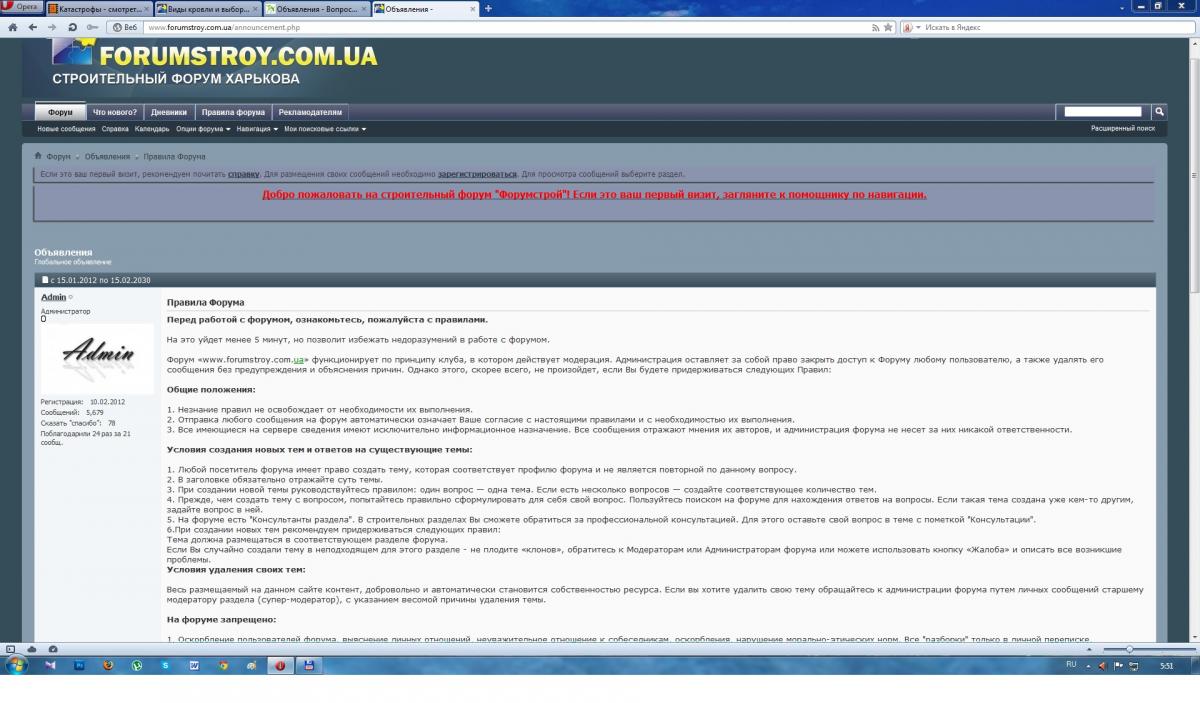Expand the Опции форума dropdown

point(203,129)
